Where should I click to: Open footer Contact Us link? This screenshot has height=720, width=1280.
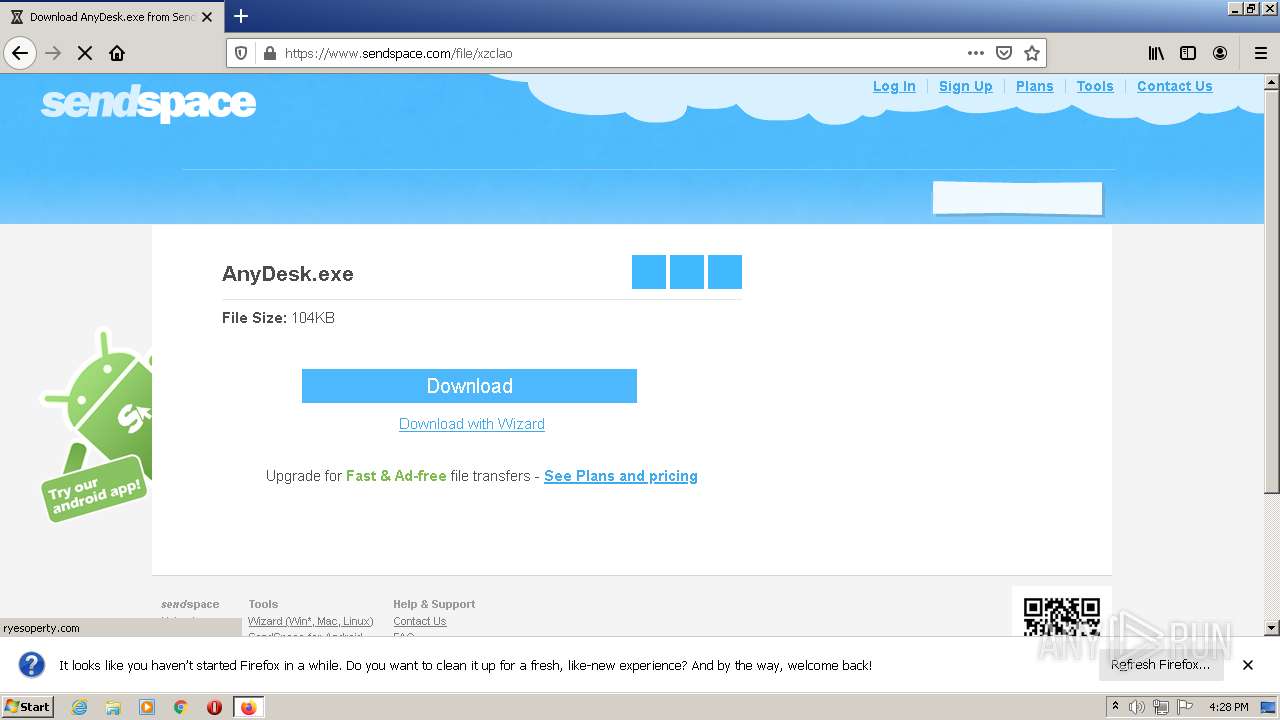(x=420, y=621)
